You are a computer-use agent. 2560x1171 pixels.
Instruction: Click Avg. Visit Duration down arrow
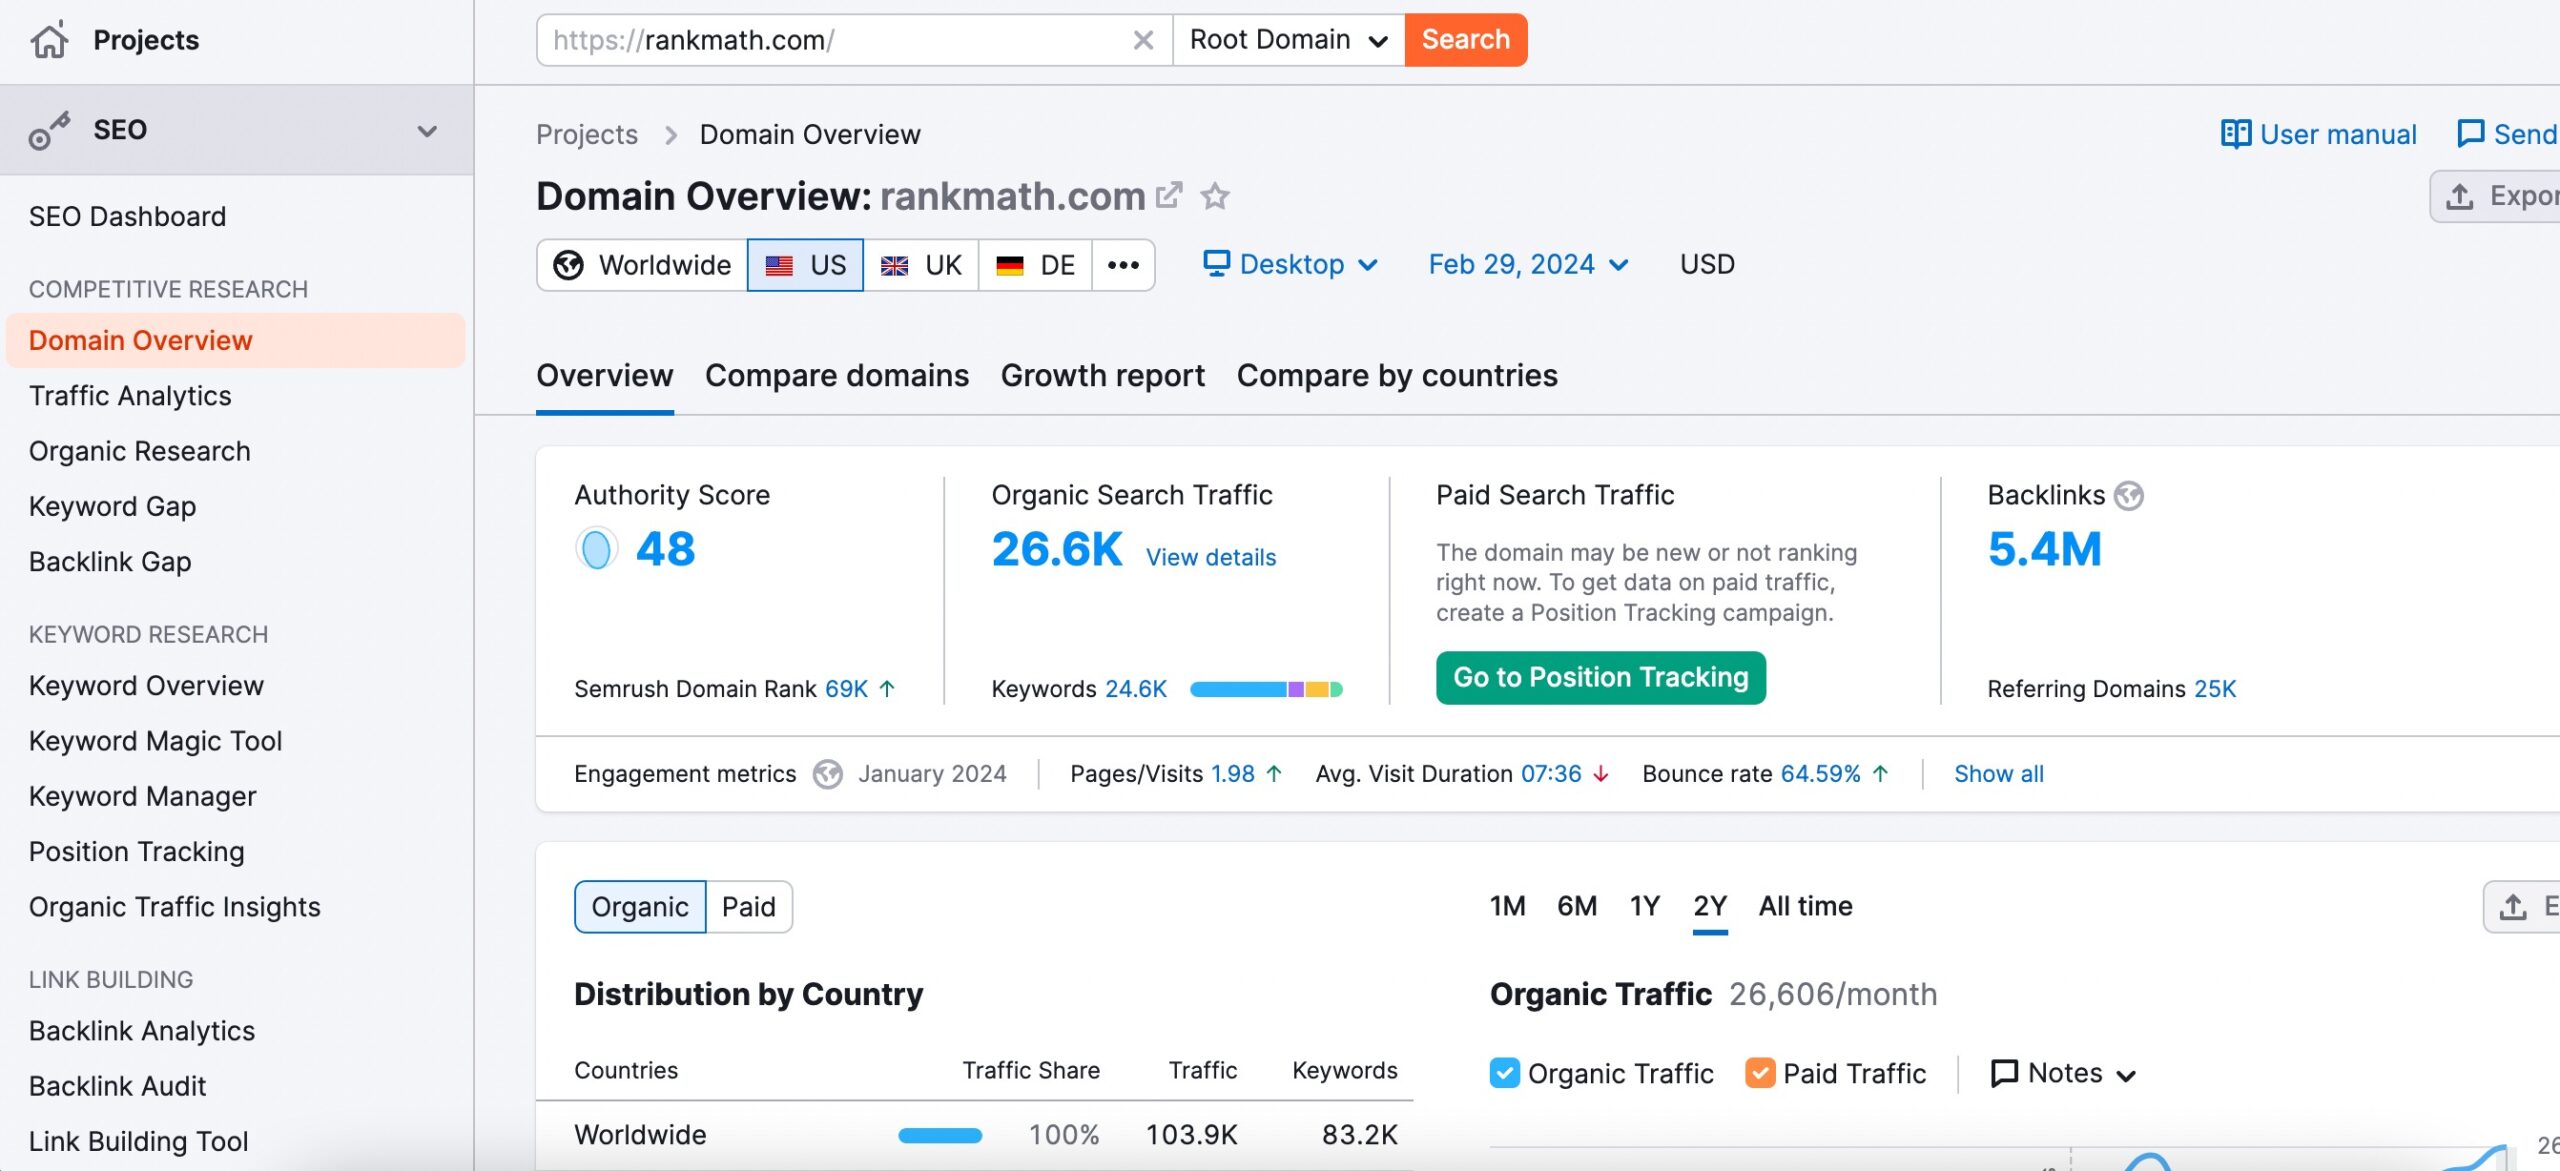pos(1600,774)
